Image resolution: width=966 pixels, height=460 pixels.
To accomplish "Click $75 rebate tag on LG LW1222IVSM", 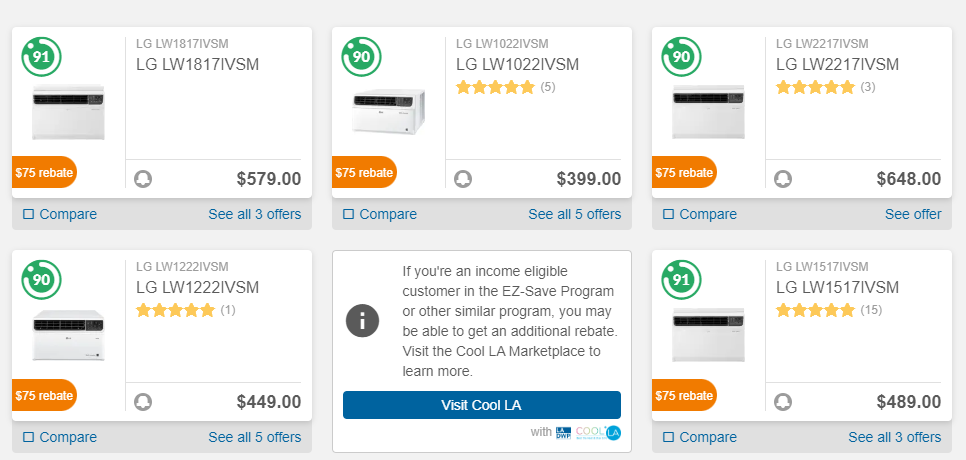I will [44, 395].
